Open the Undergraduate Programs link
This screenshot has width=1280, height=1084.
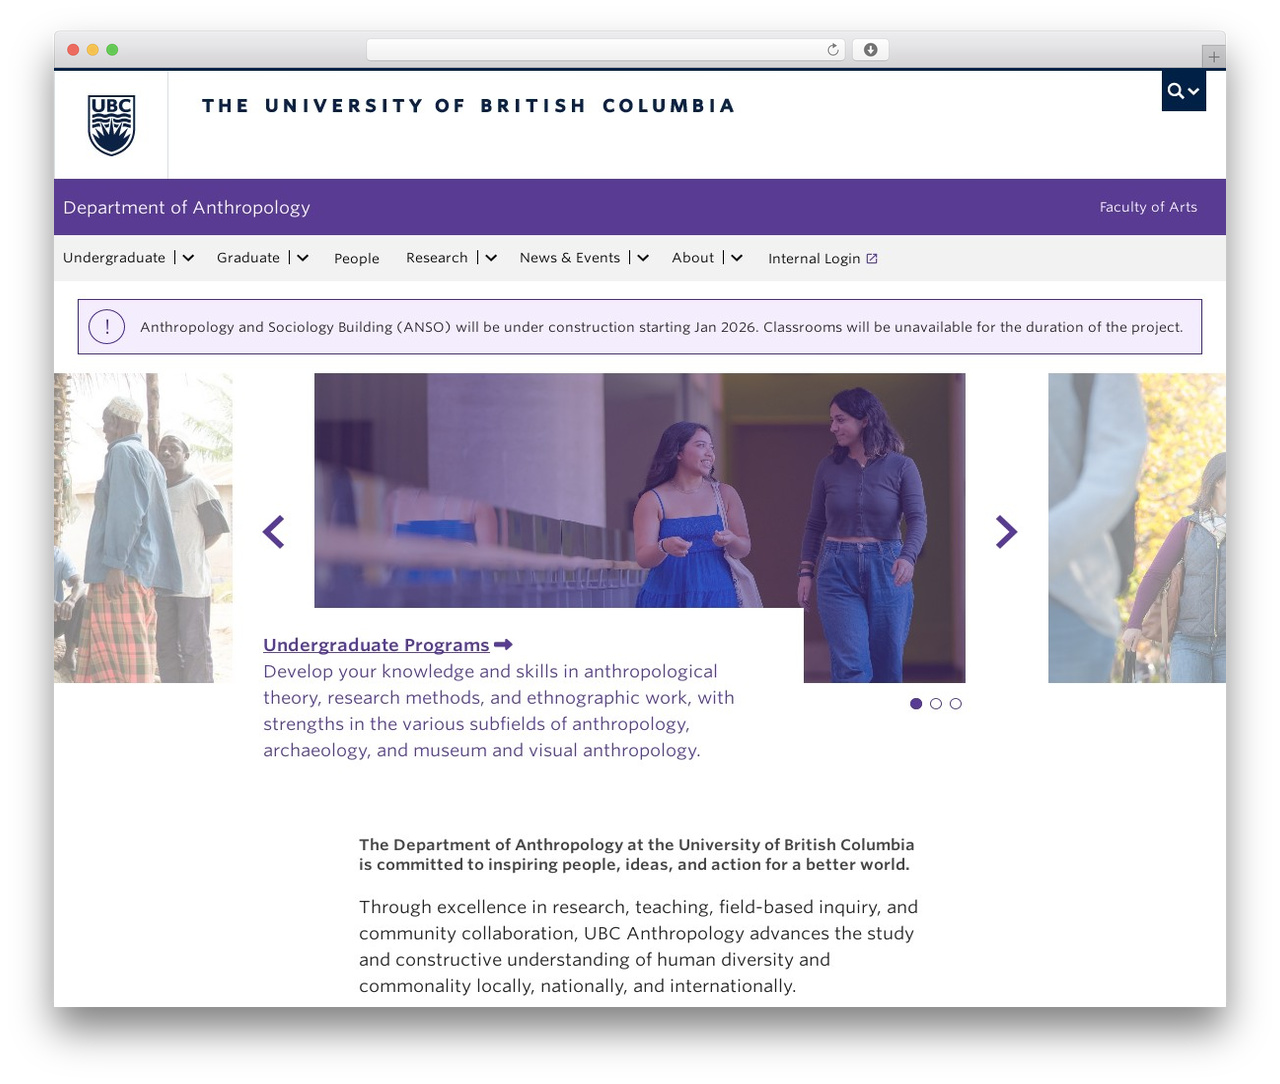click(x=376, y=645)
